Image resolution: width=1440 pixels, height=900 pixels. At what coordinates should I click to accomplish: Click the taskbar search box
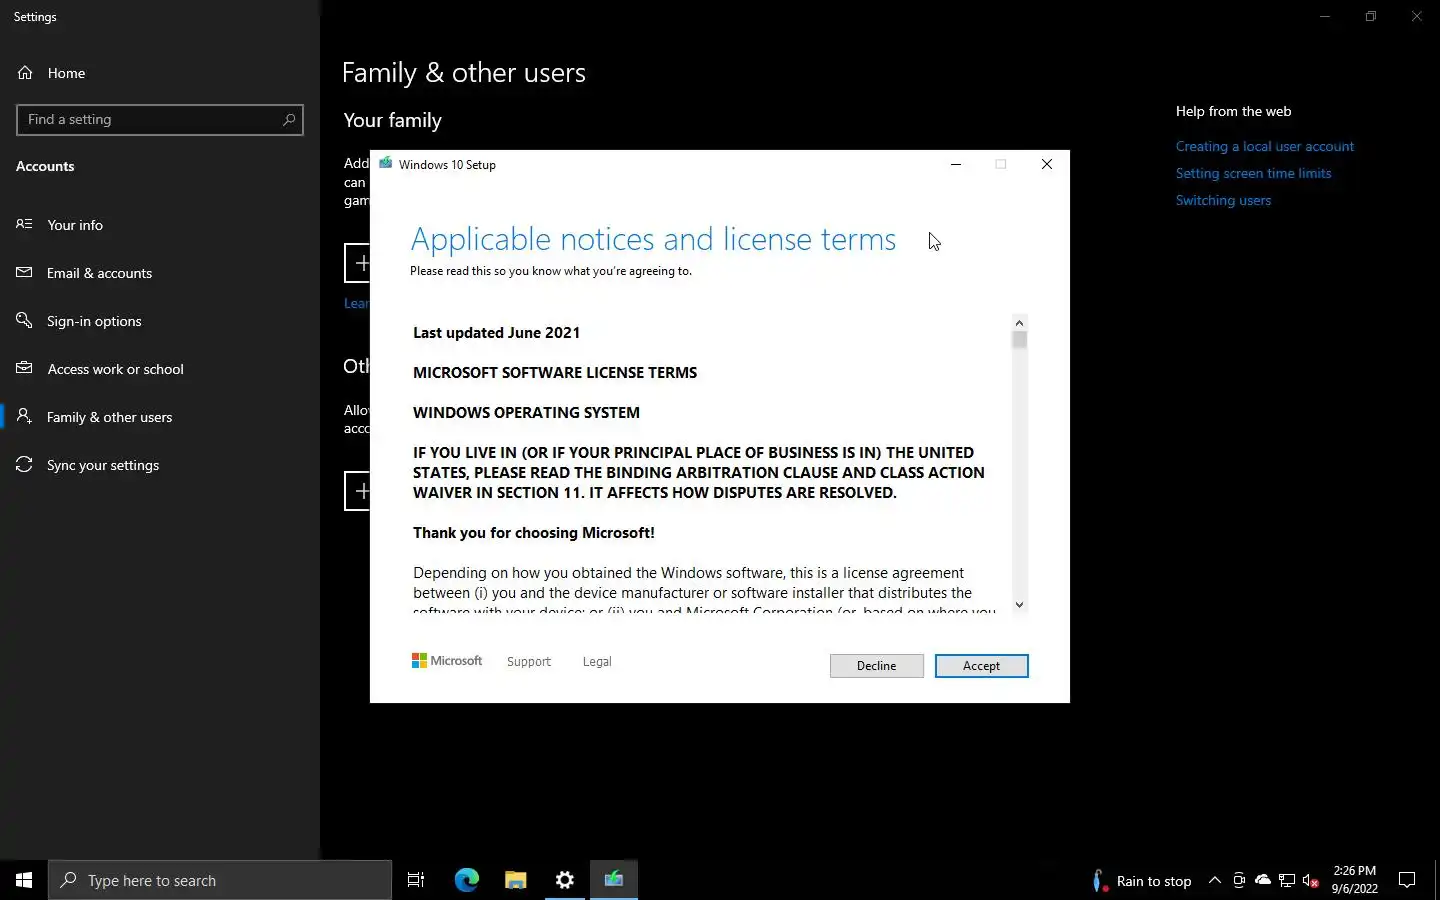click(220, 880)
